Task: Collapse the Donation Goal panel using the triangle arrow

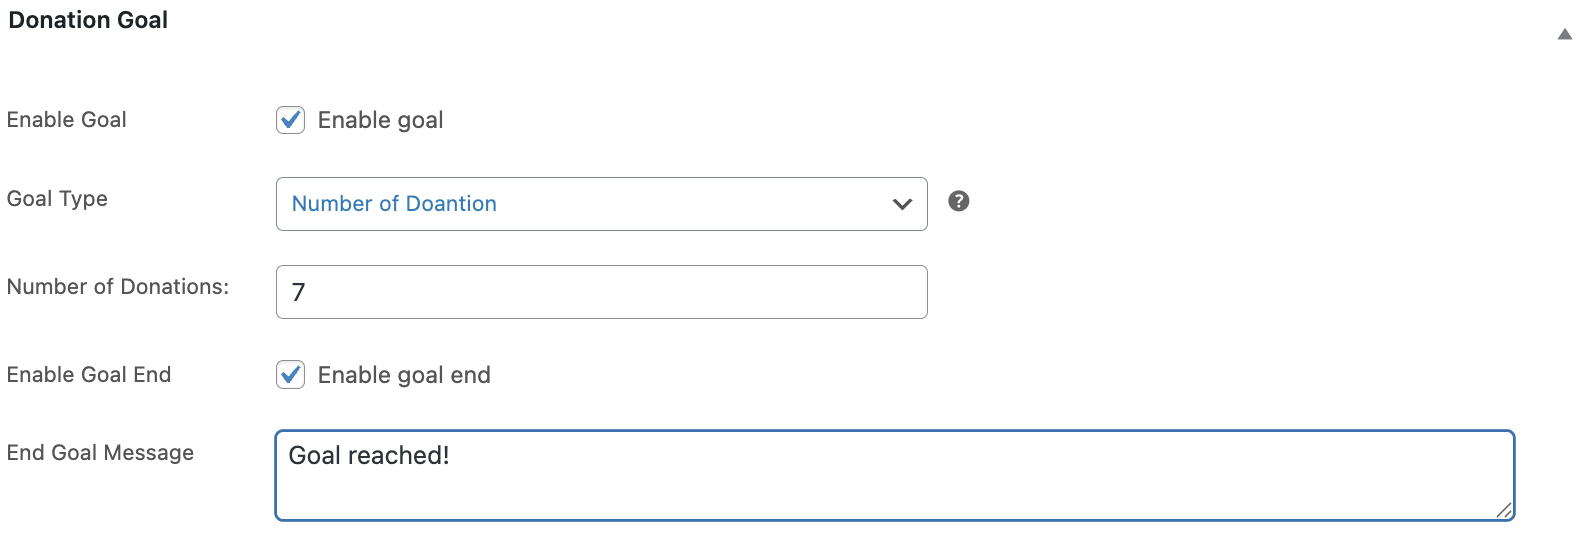Action: click(1564, 35)
